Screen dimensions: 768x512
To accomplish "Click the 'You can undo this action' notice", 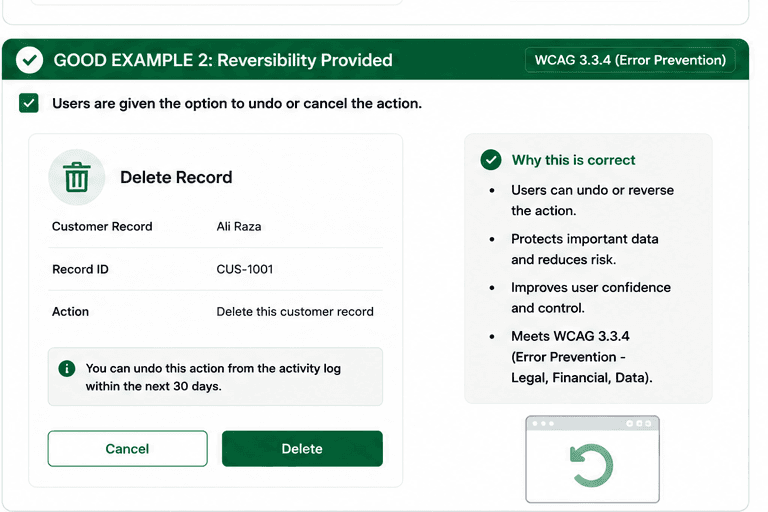I will pos(216,377).
